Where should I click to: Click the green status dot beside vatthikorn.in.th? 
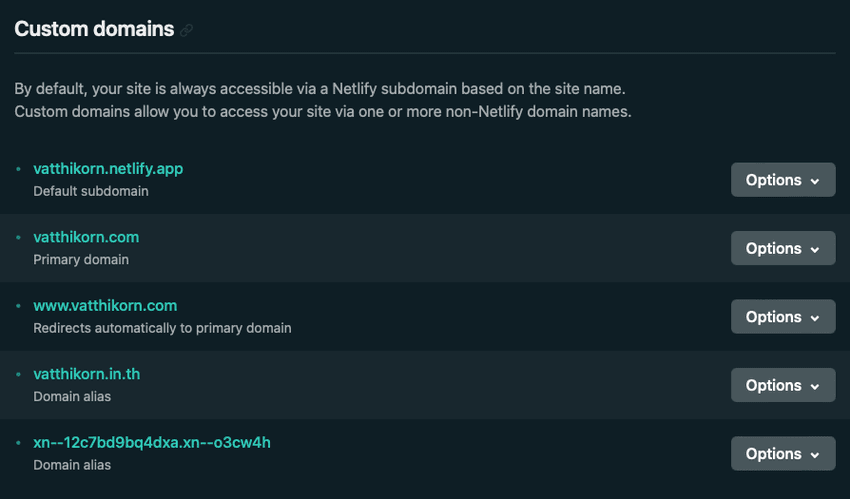click(x=18, y=374)
